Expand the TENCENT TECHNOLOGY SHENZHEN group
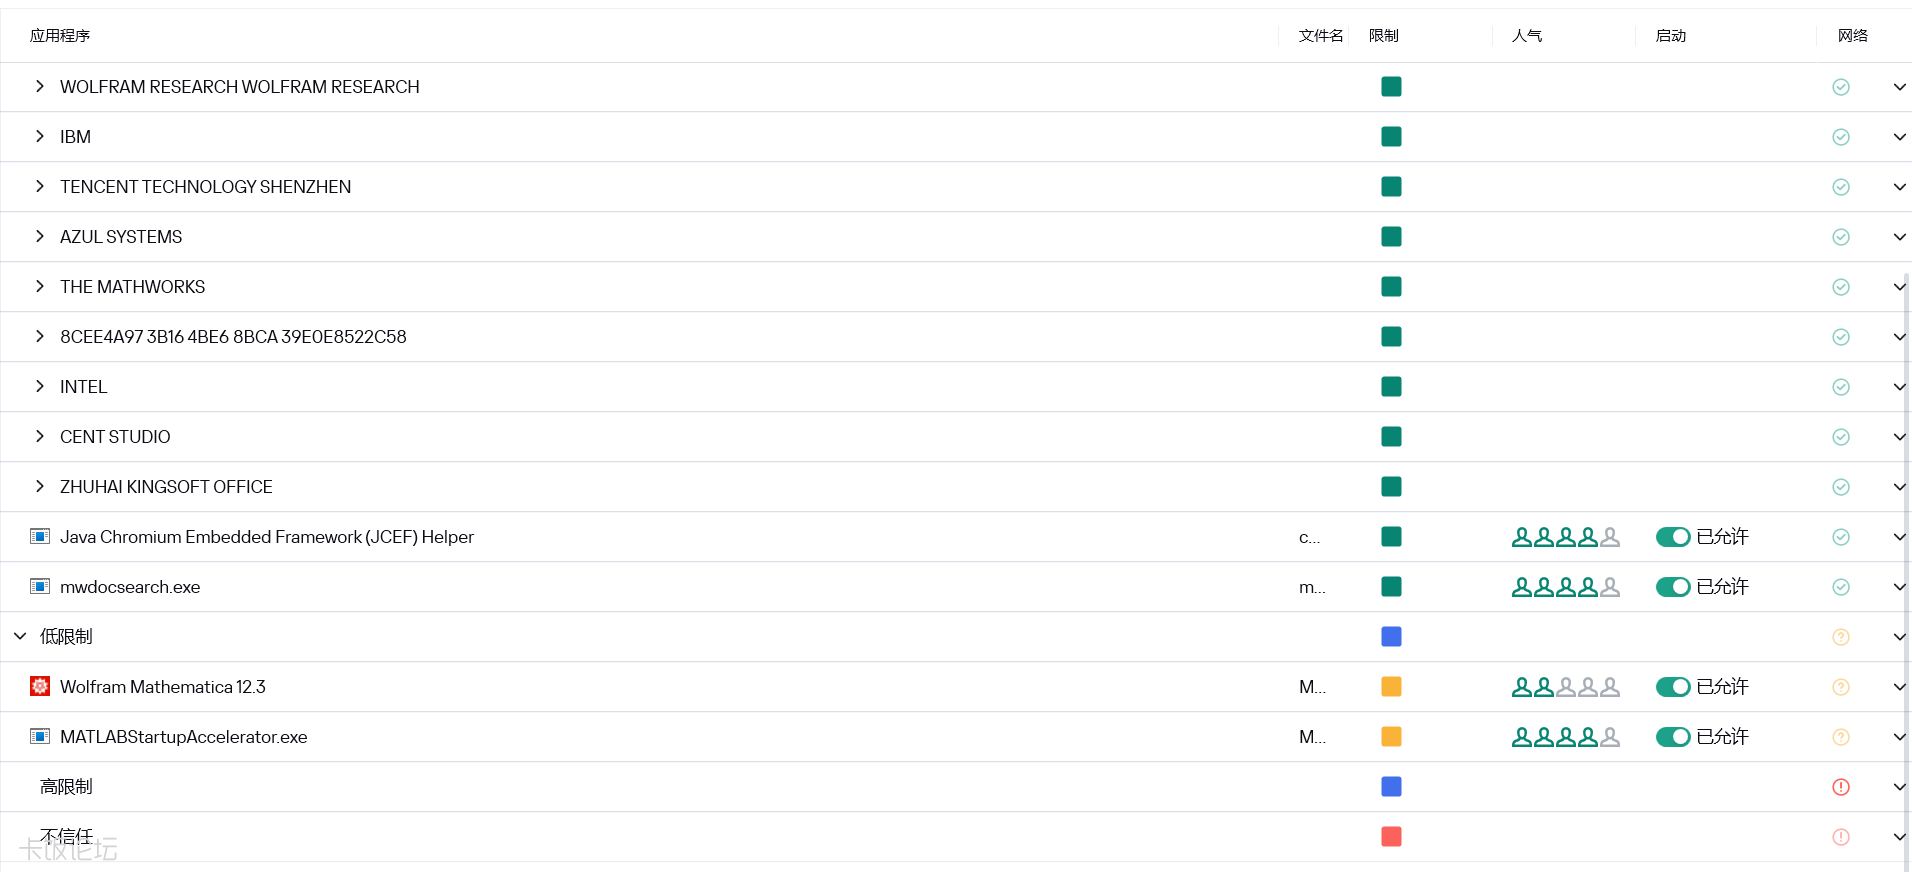 (40, 186)
